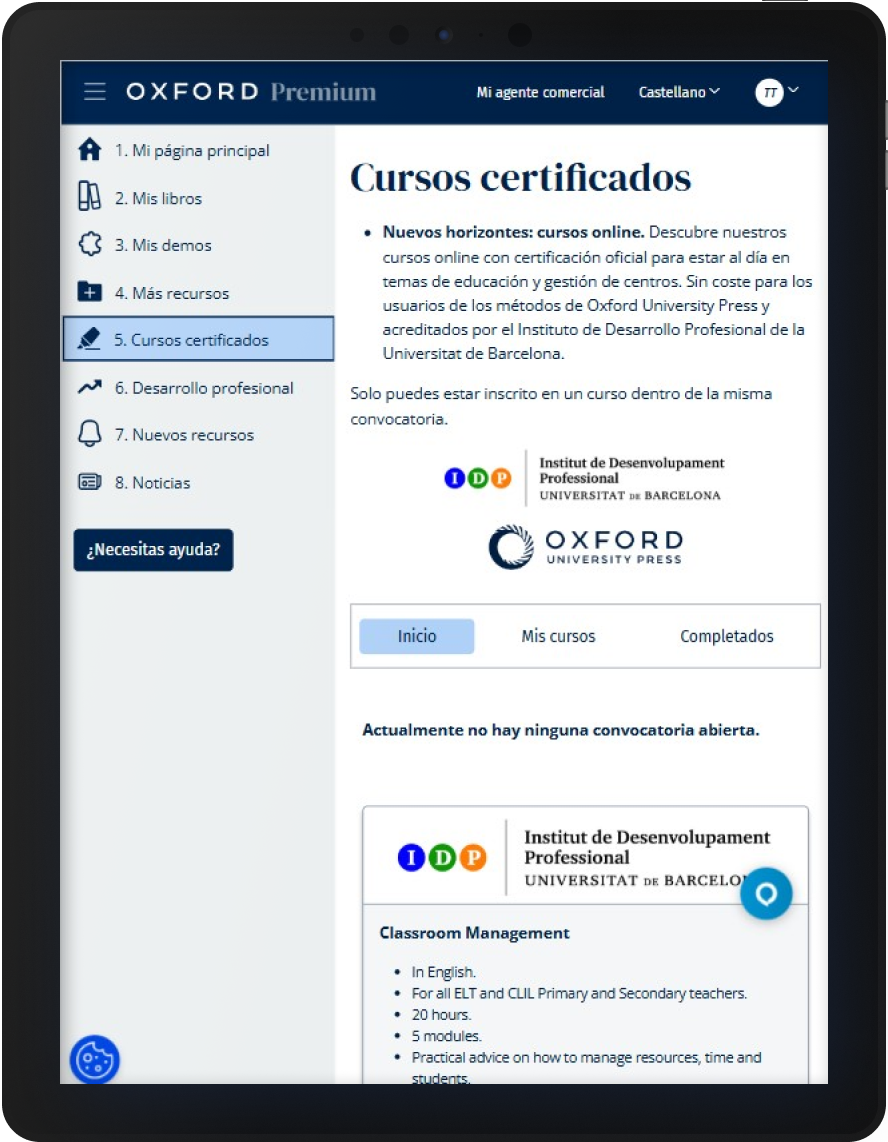Switch to the Mis cursos tab
The image size is (888, 1142).
(558, 636)
